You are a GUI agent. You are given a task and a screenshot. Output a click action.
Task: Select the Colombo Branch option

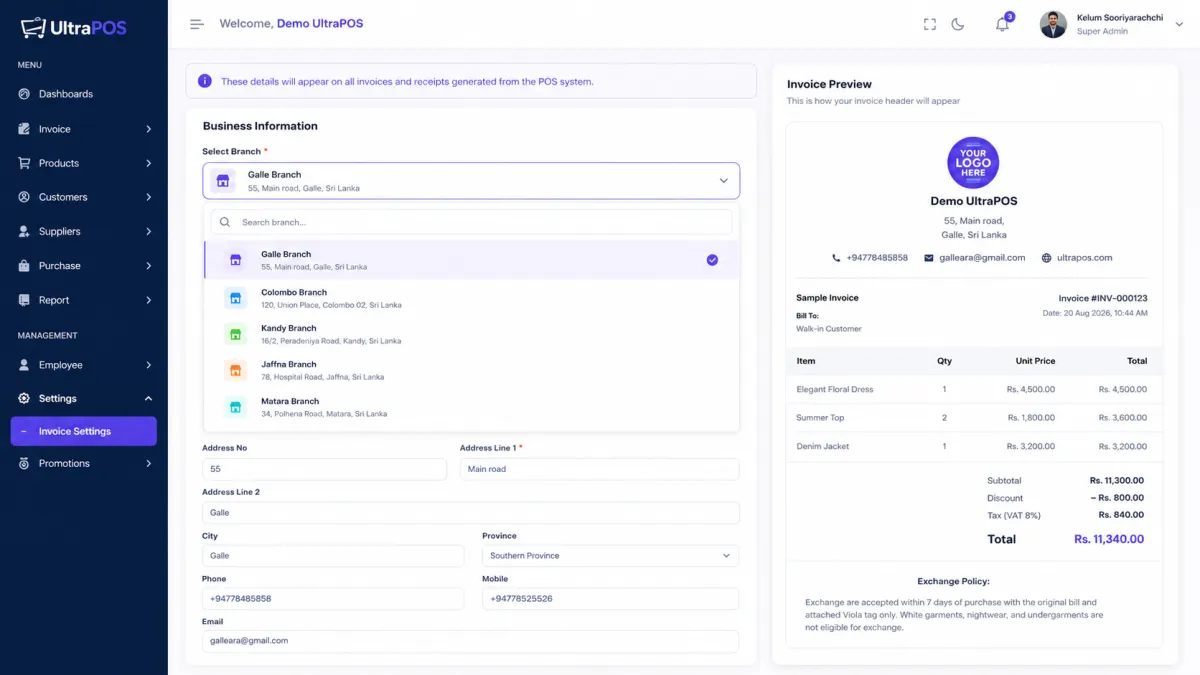click(x=472, y=298)
